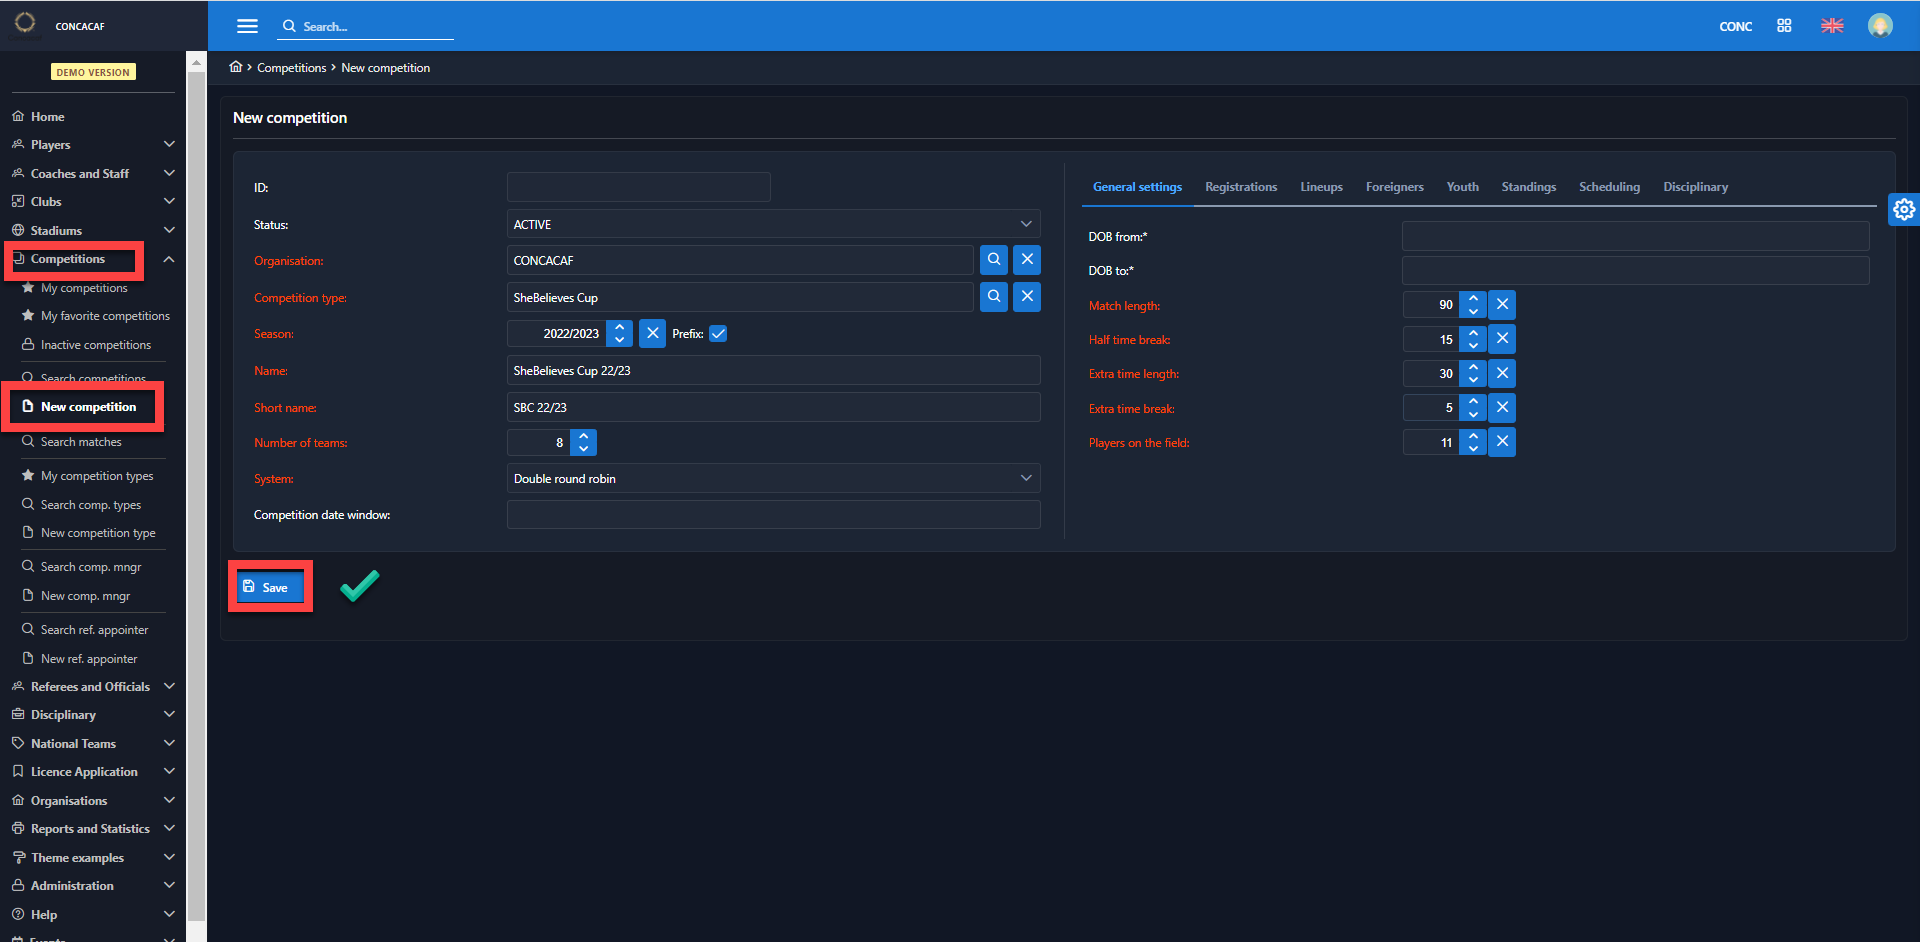Adjust Extra time break stepper
Viewport: 1920px width, 942px height.
pyautogui.click(x=1473, y=408)
